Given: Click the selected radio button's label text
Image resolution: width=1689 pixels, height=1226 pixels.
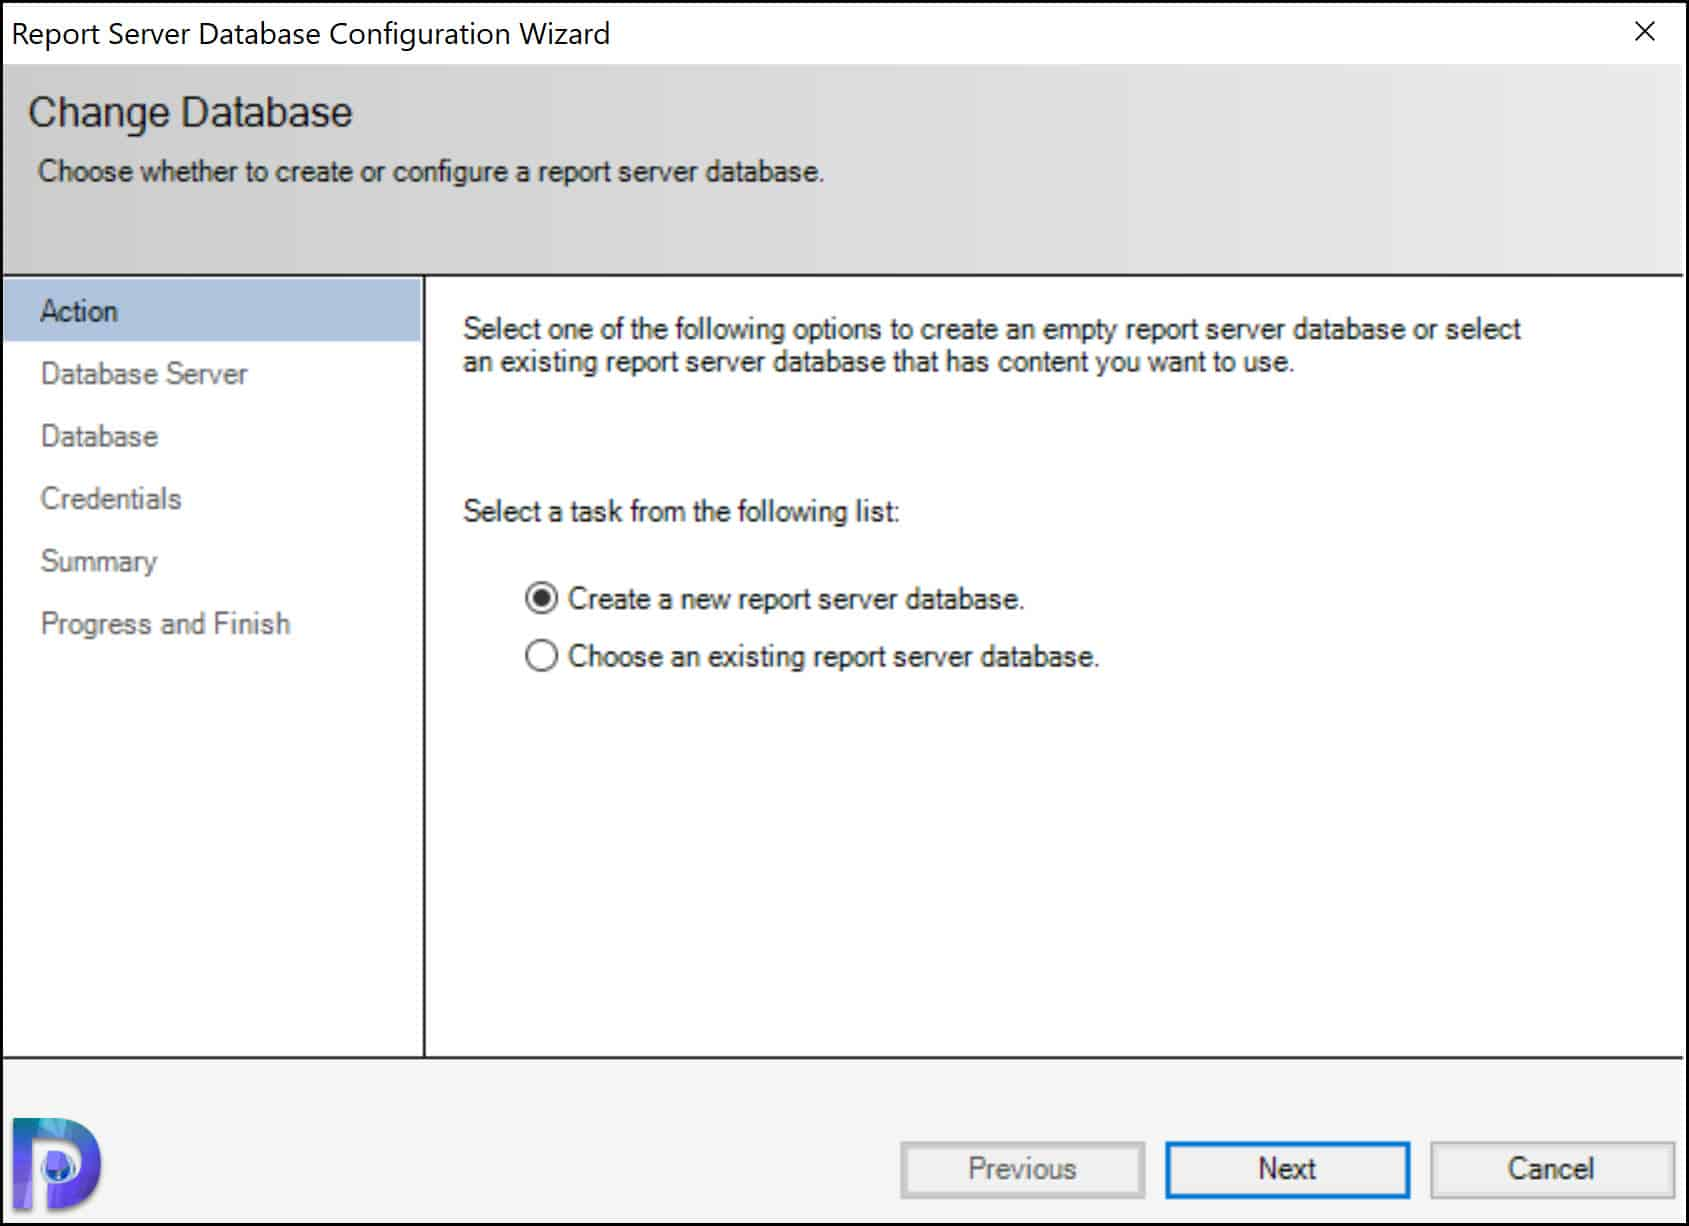Looking at the screenshot, I should [x=797, y=598].
